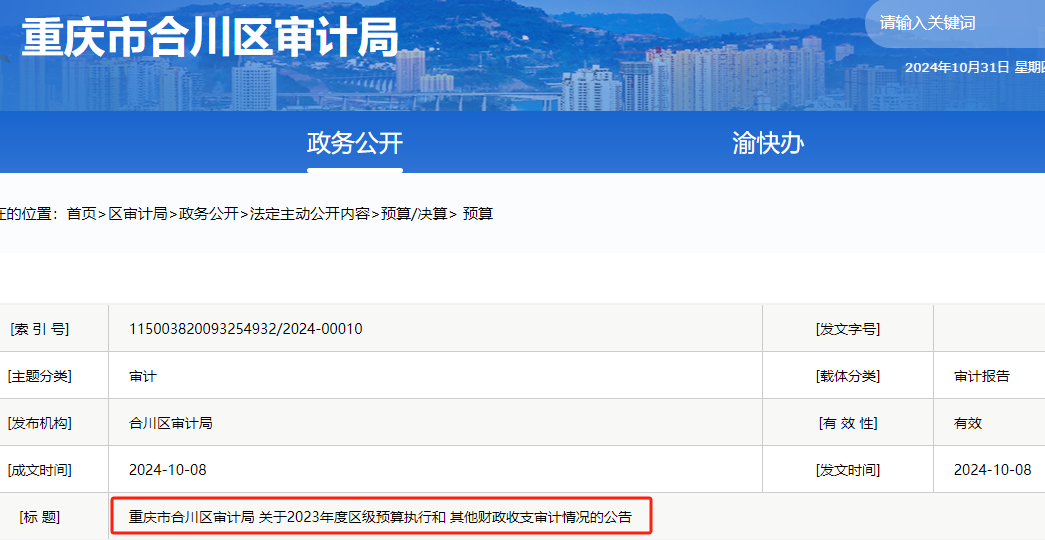This screenshot has height=540, width=1045.
Task: Click the 发布机构 value 合川区审计局
Action: 171,423
